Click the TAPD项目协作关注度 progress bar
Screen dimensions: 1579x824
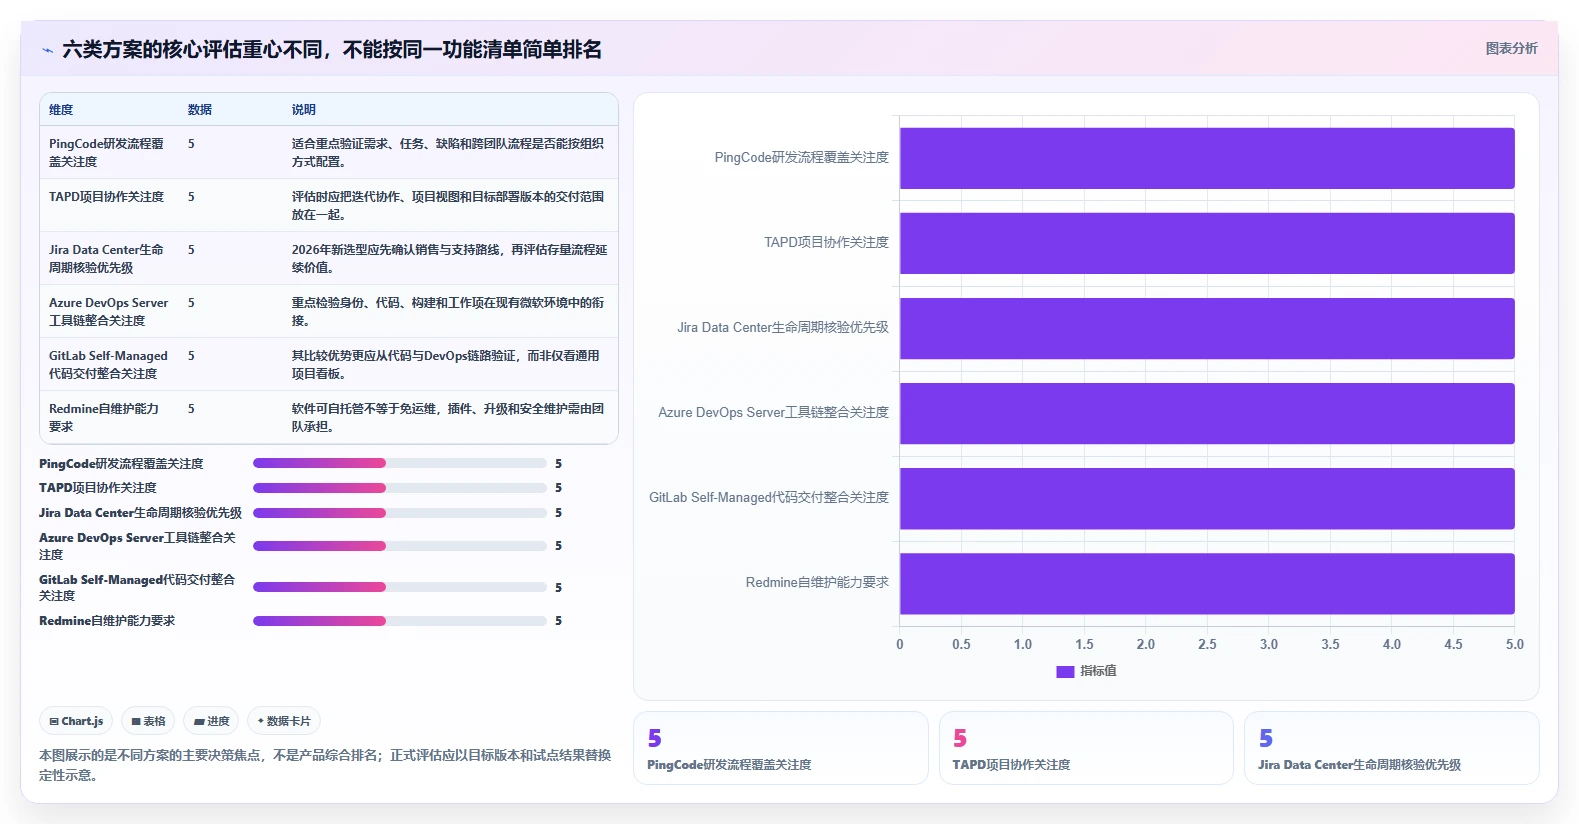point(400,488)
